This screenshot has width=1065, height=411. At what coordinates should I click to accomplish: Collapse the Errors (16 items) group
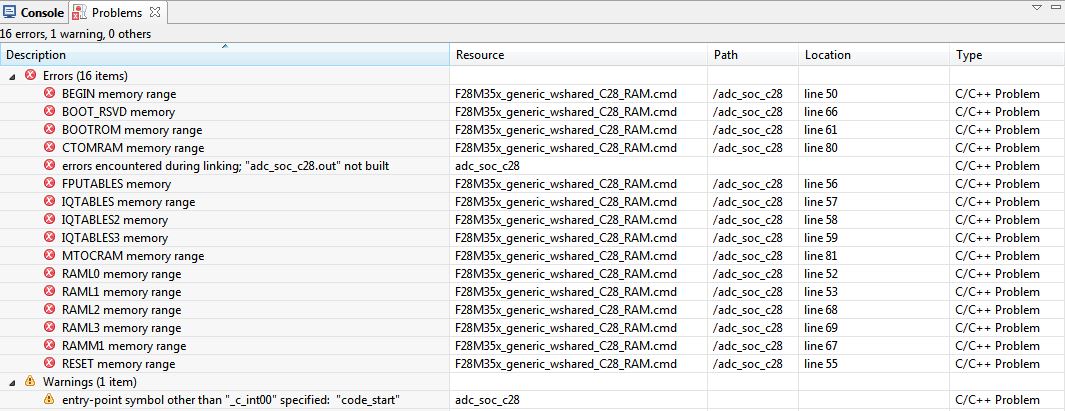point(12,76)
